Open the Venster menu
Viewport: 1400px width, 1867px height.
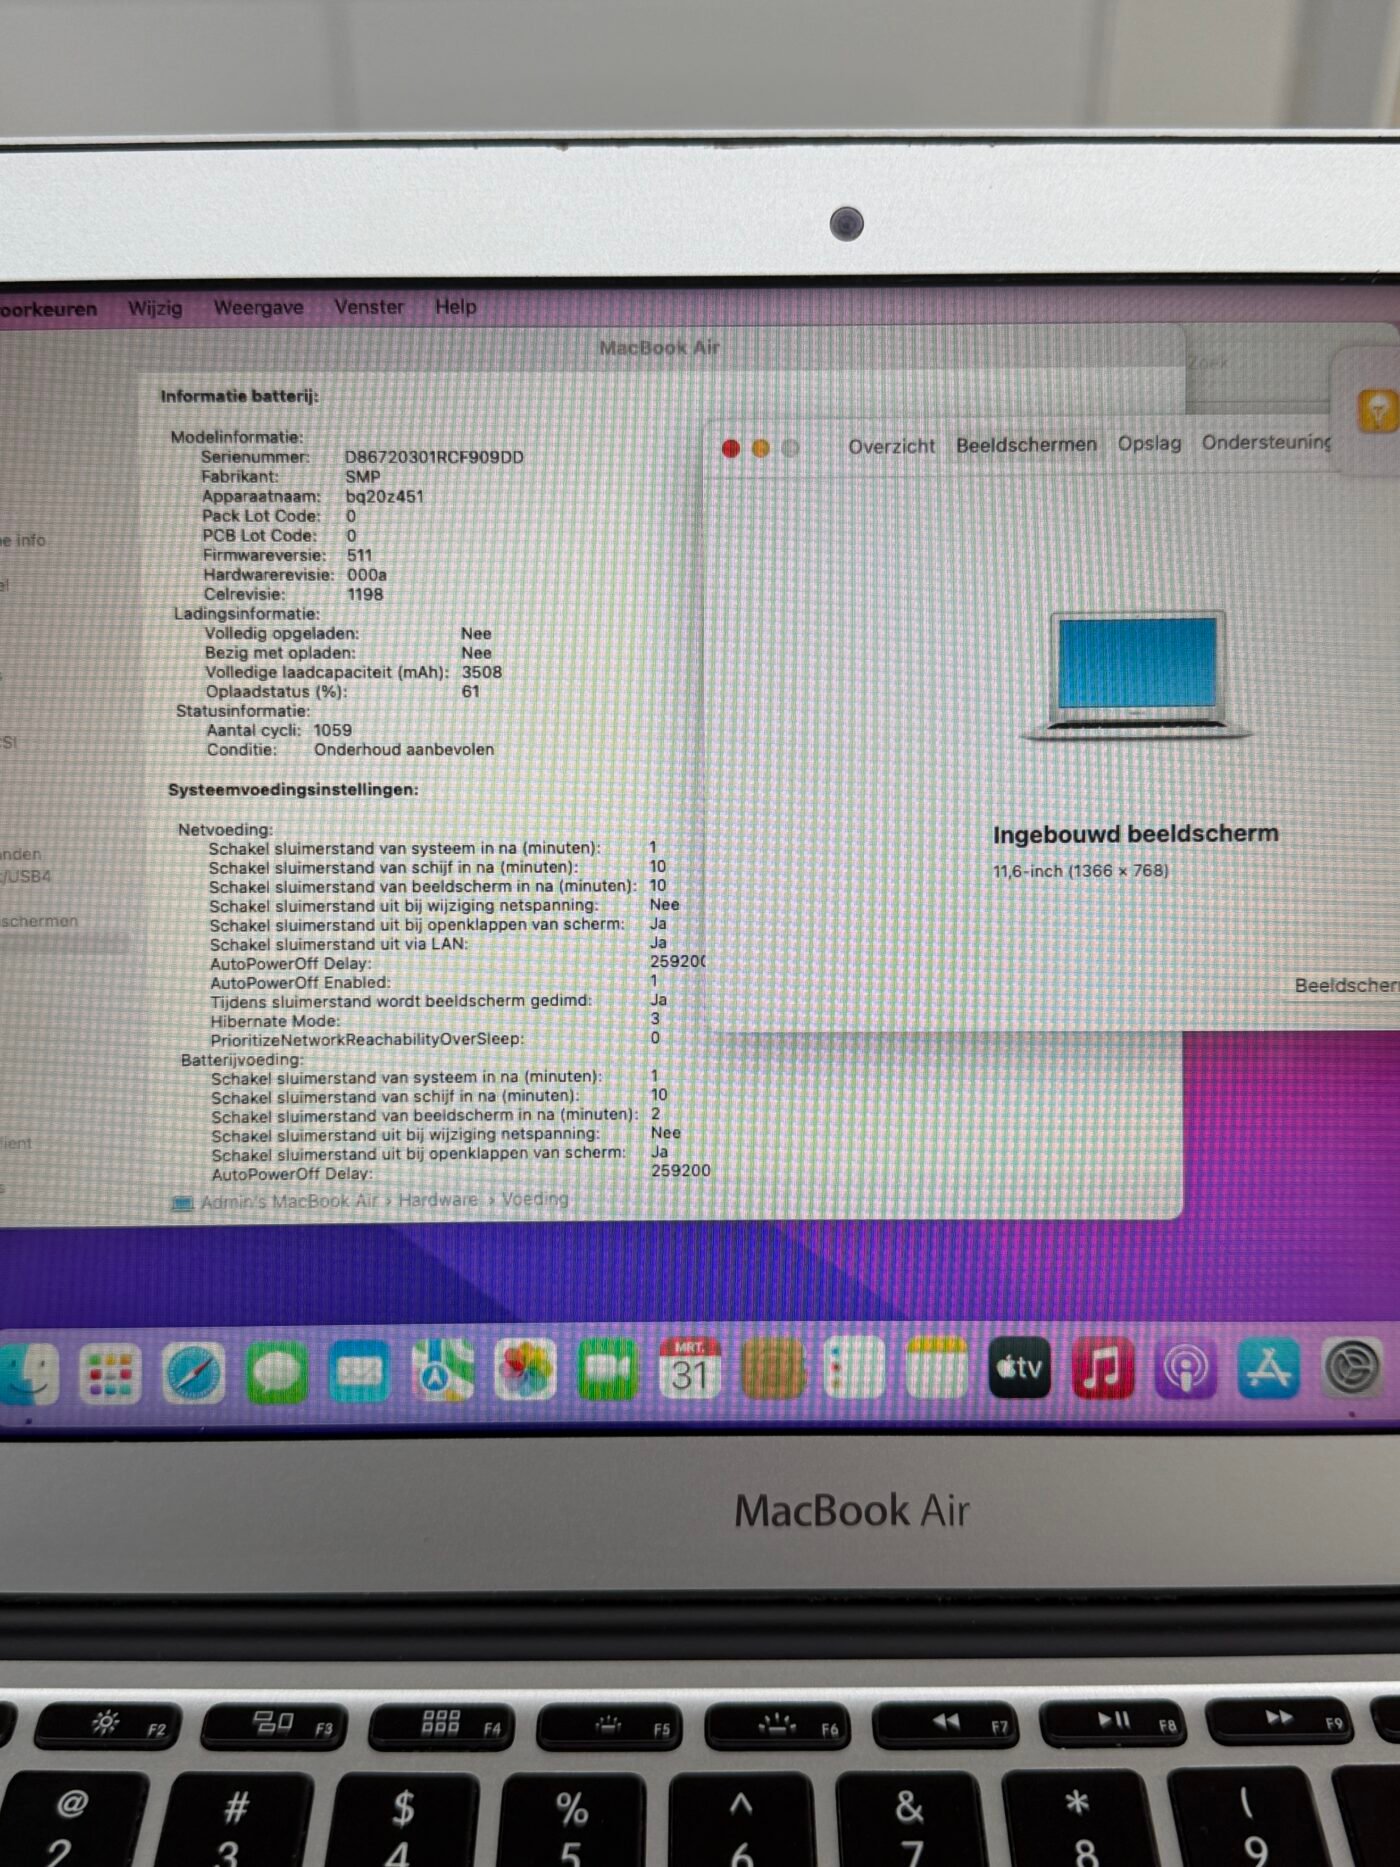(369, 307)
